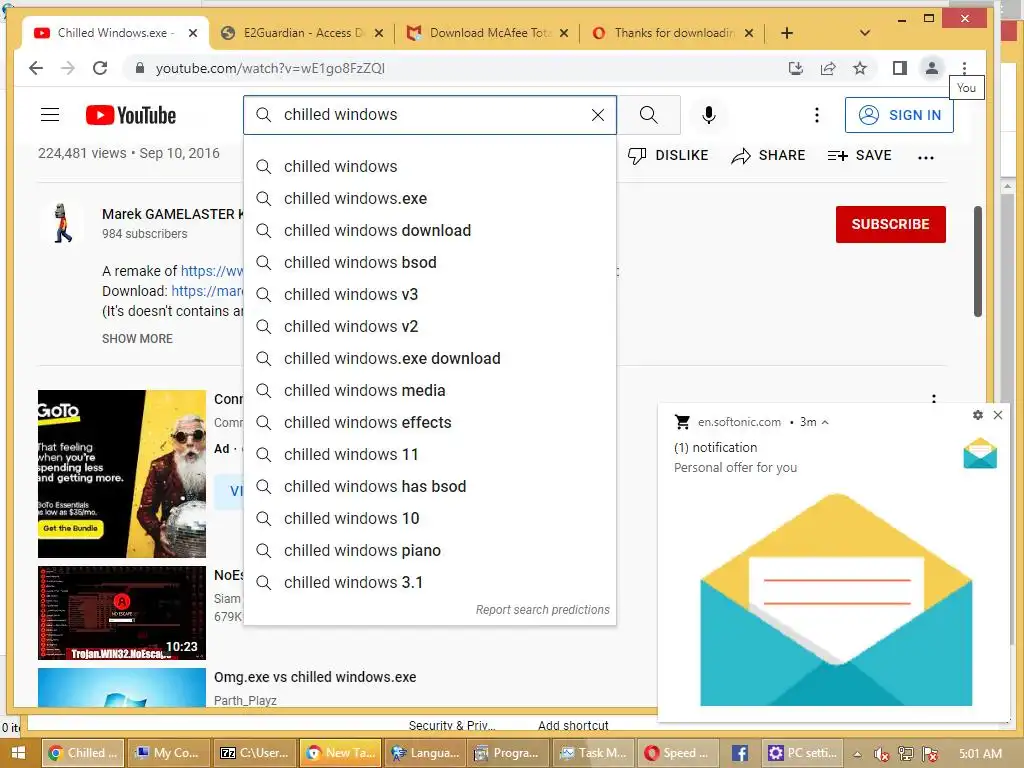The width and height of the screenshot is (1024, 768).
Task: Click the SIGN IN button
Action: click(899, 115)
